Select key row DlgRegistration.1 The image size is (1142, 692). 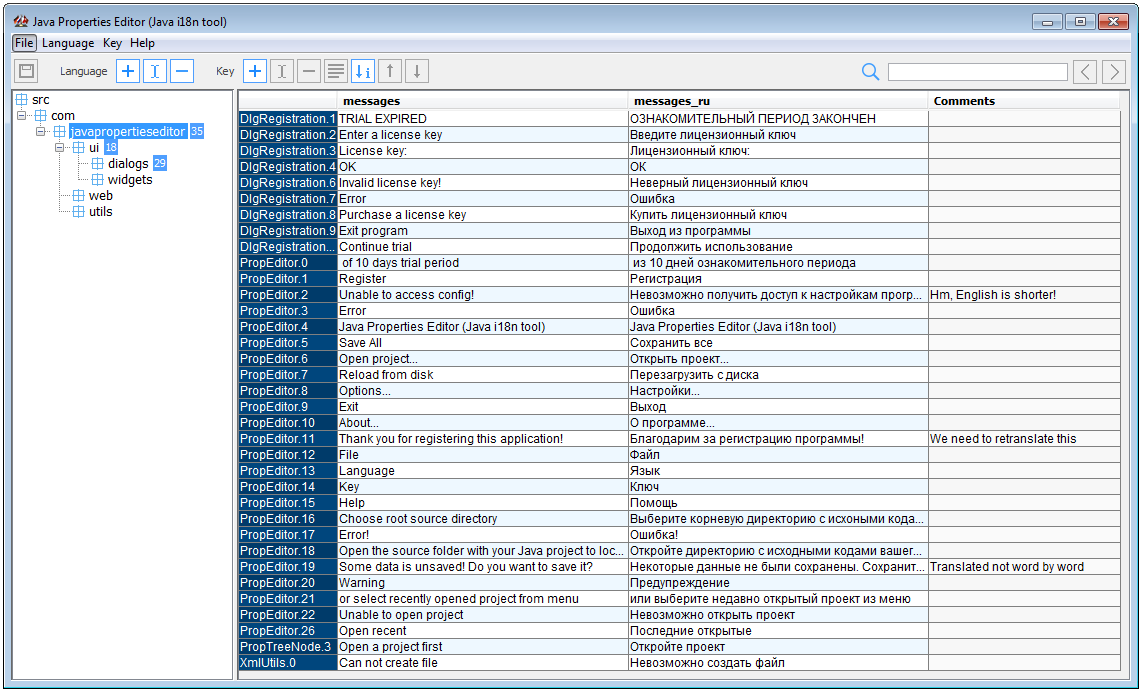[288, 119]
